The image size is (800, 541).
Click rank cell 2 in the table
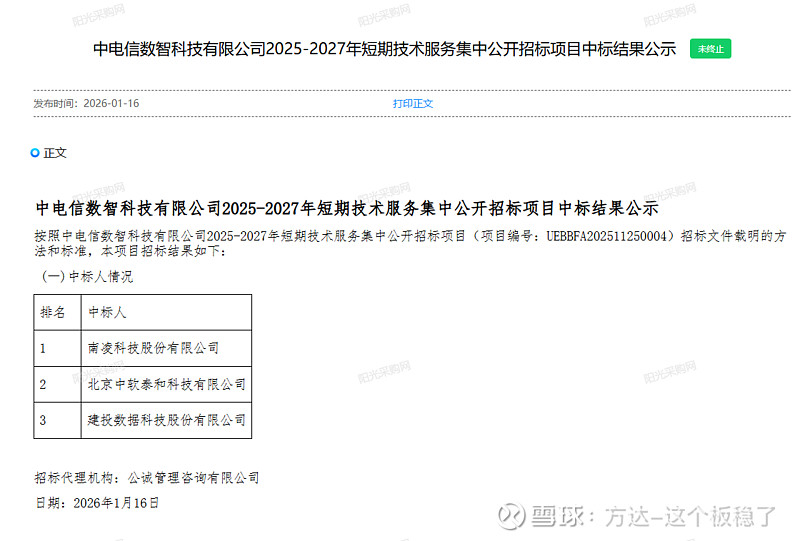(x=57, y=384)
